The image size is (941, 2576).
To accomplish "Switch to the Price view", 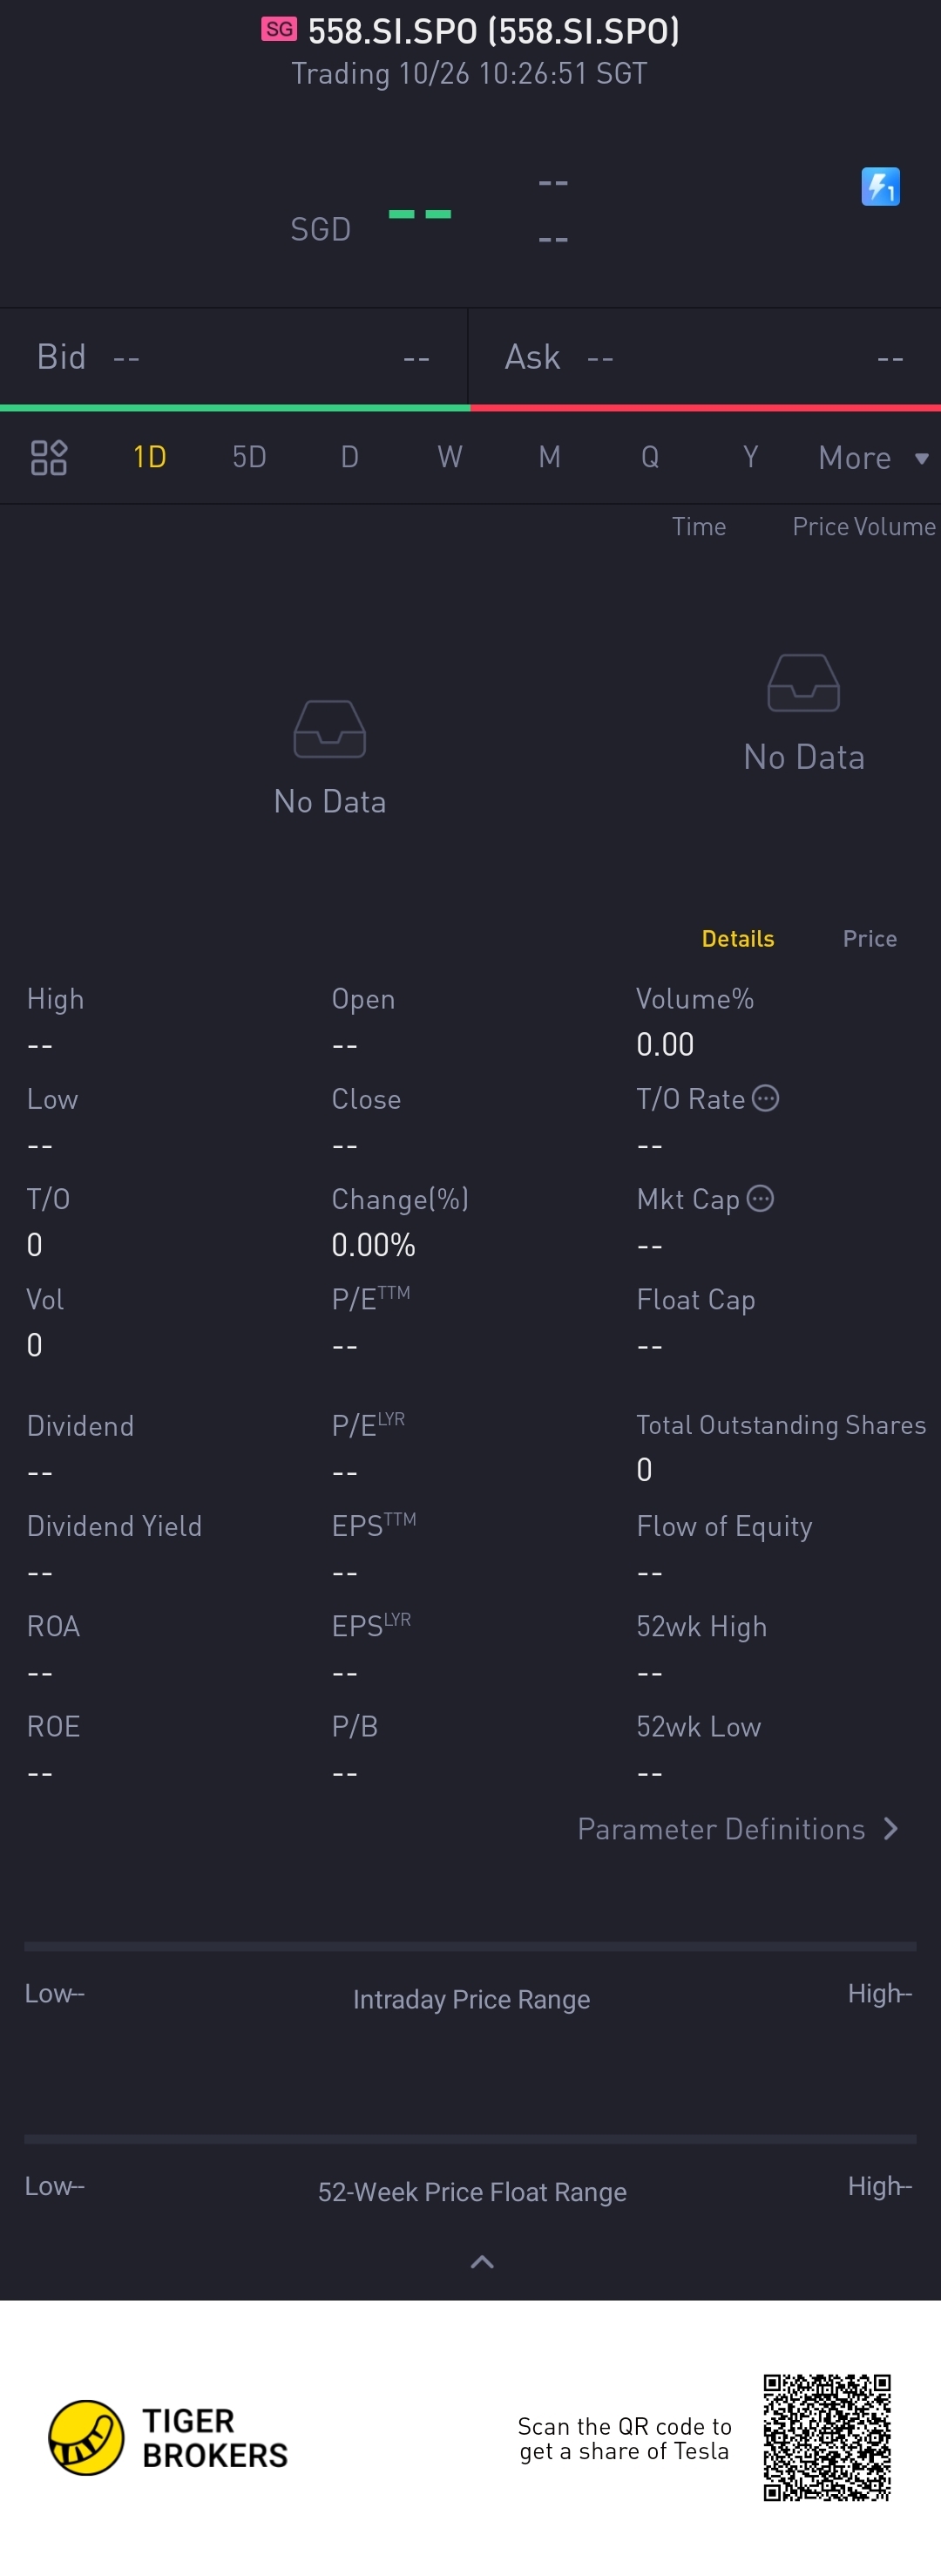I will (x=869, y=938).
